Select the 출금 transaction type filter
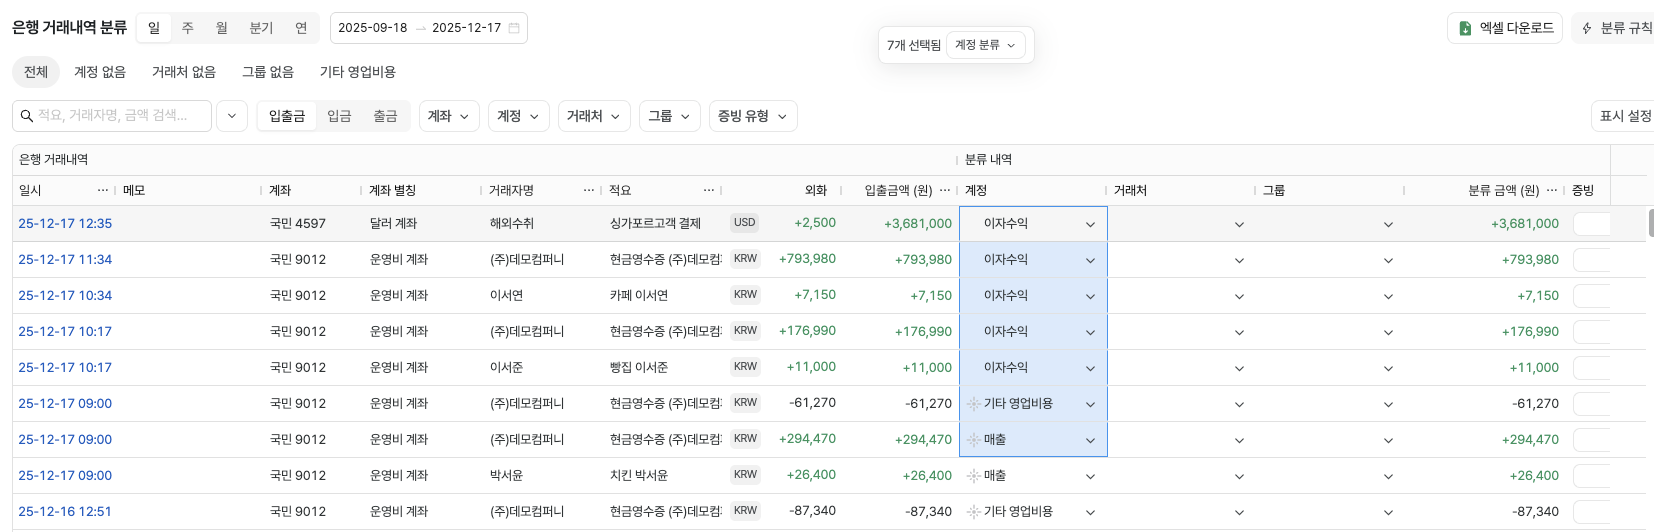The height and width of the screenshot is (532, 1654). coord(385,116)
